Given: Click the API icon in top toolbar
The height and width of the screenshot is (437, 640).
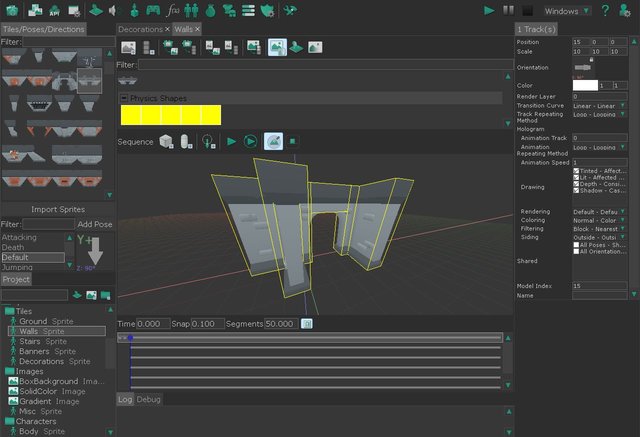Looking at the screenshot, I should point(54,11).
